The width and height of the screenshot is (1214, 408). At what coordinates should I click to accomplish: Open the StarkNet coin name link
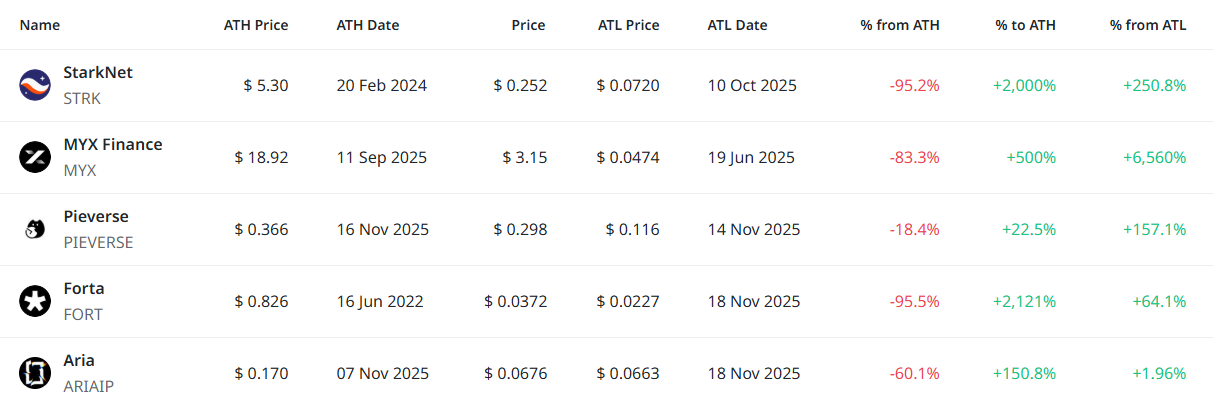(x=98, y=73)
